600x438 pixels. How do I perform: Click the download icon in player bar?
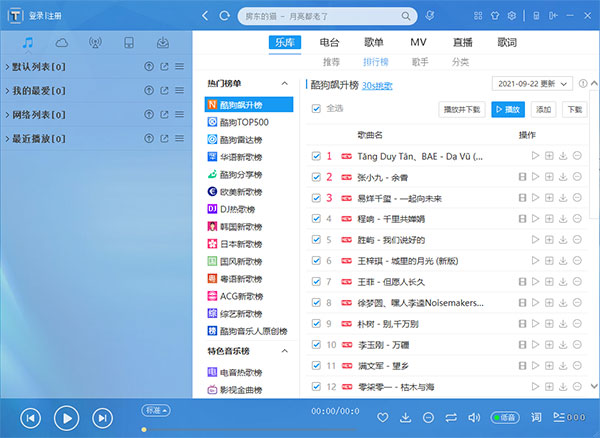tap(405, 417)
